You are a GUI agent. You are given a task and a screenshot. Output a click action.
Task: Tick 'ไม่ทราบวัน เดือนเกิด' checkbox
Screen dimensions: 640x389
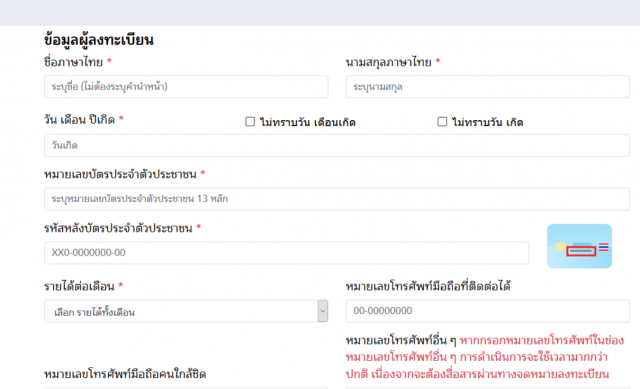tap(250, 122)
